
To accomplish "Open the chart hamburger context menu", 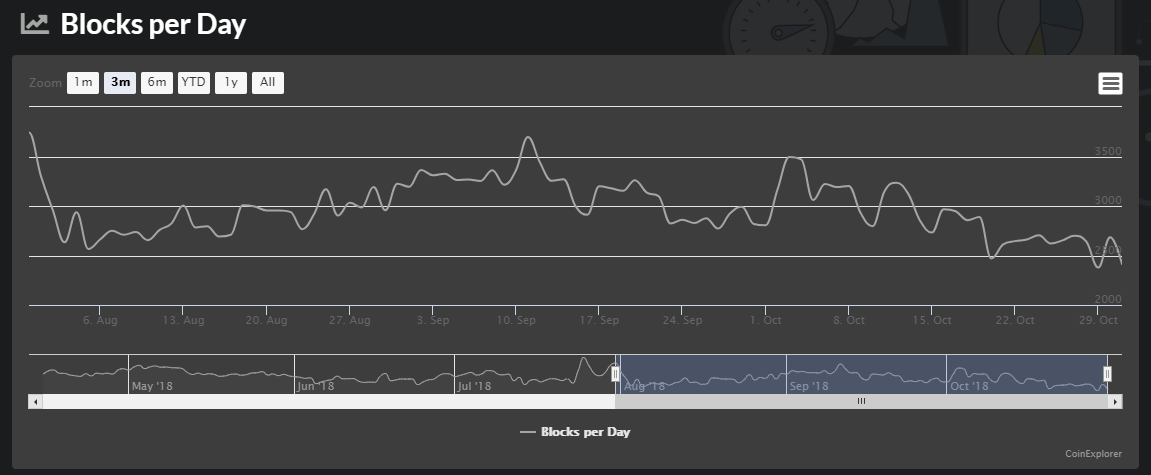I will (x=1110, y=84).
